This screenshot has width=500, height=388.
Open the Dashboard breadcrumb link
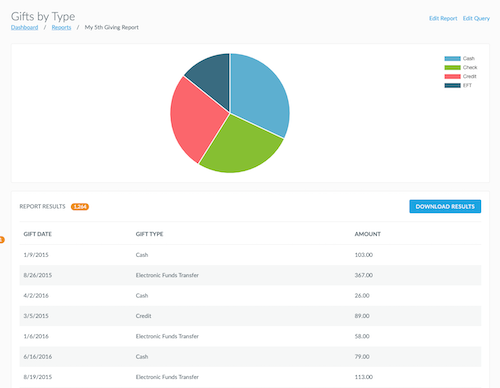(x=24, y=27)
